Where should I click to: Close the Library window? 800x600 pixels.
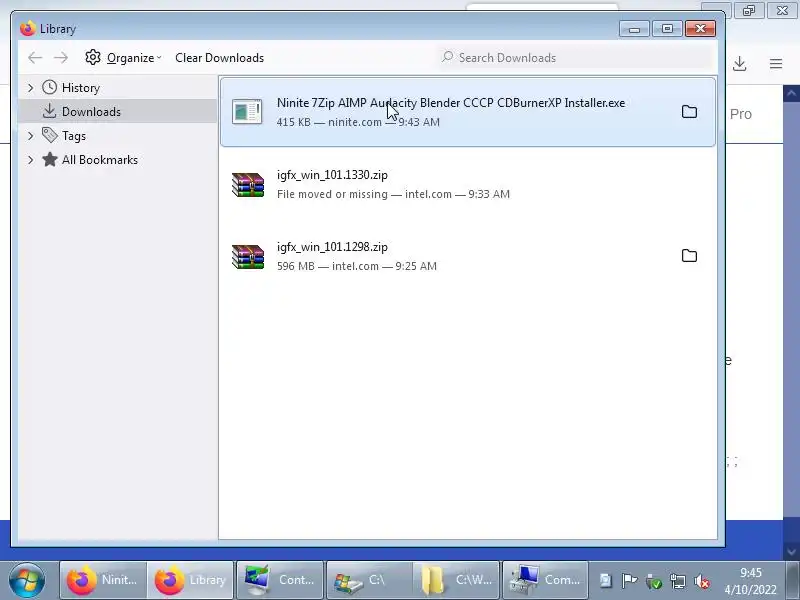(700, 29)
